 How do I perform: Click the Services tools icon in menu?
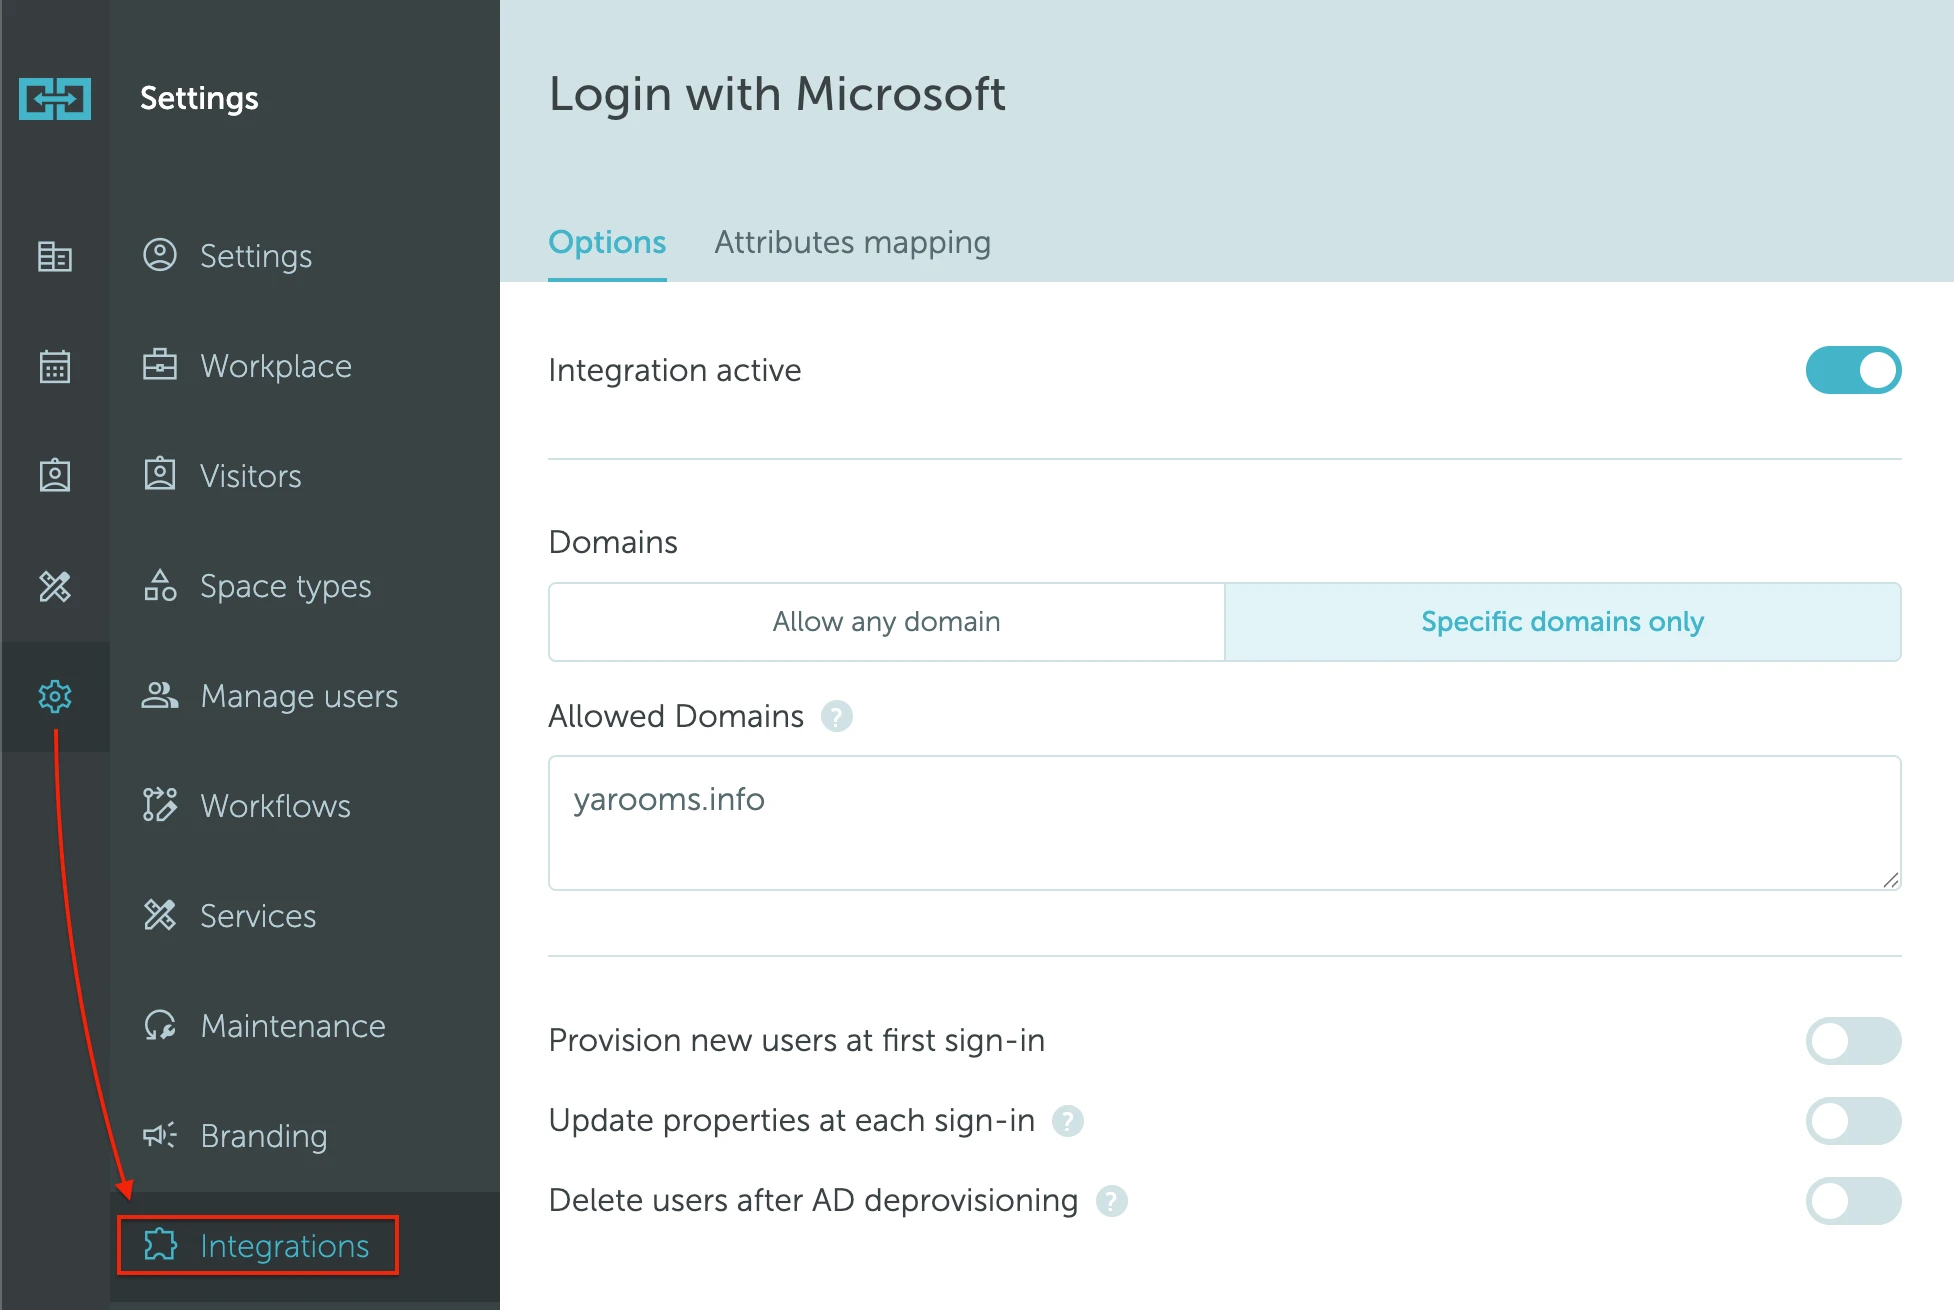tap(160, 915)
